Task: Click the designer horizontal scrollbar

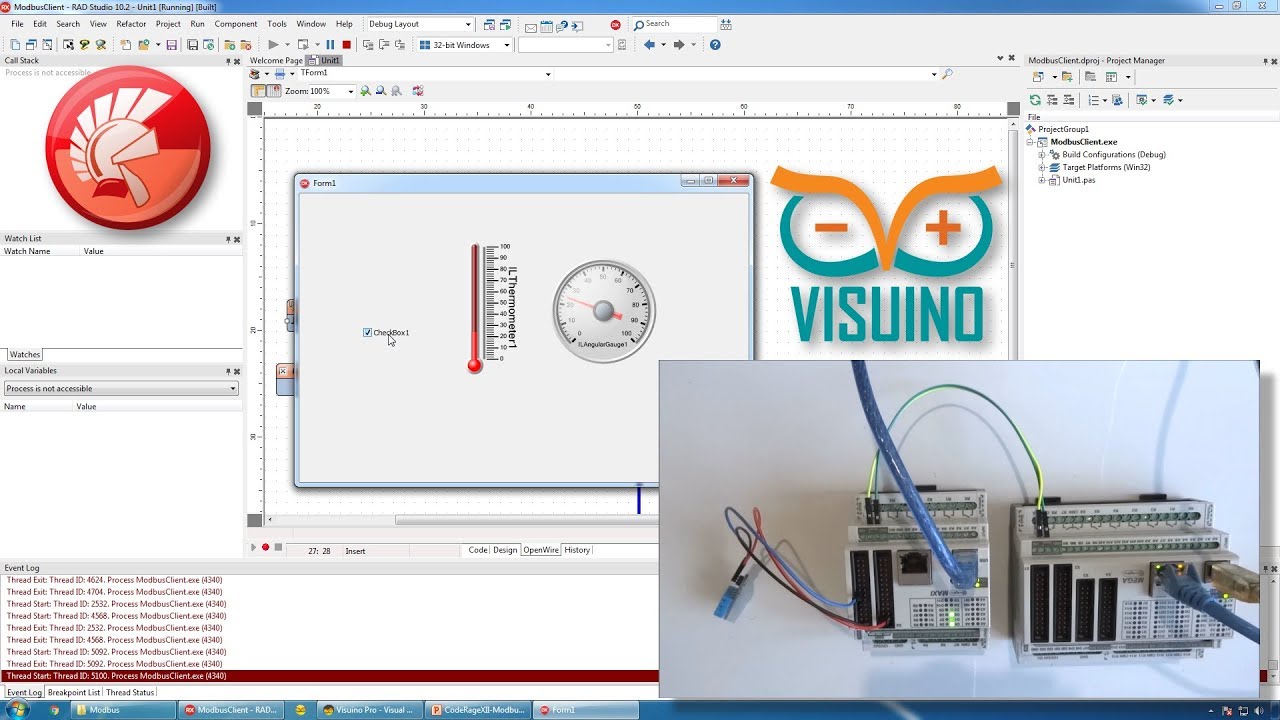Action: pyautogui.click(x=528, y=520)
